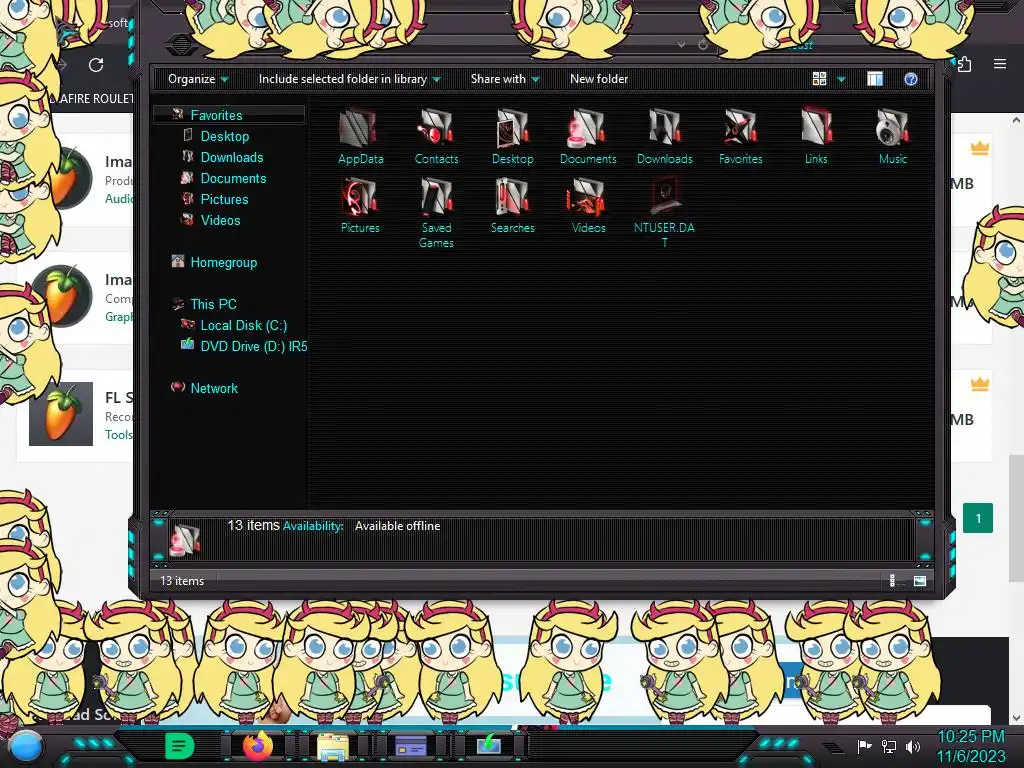
Task: Open the Saved Games folder
Action: point(436,212)
